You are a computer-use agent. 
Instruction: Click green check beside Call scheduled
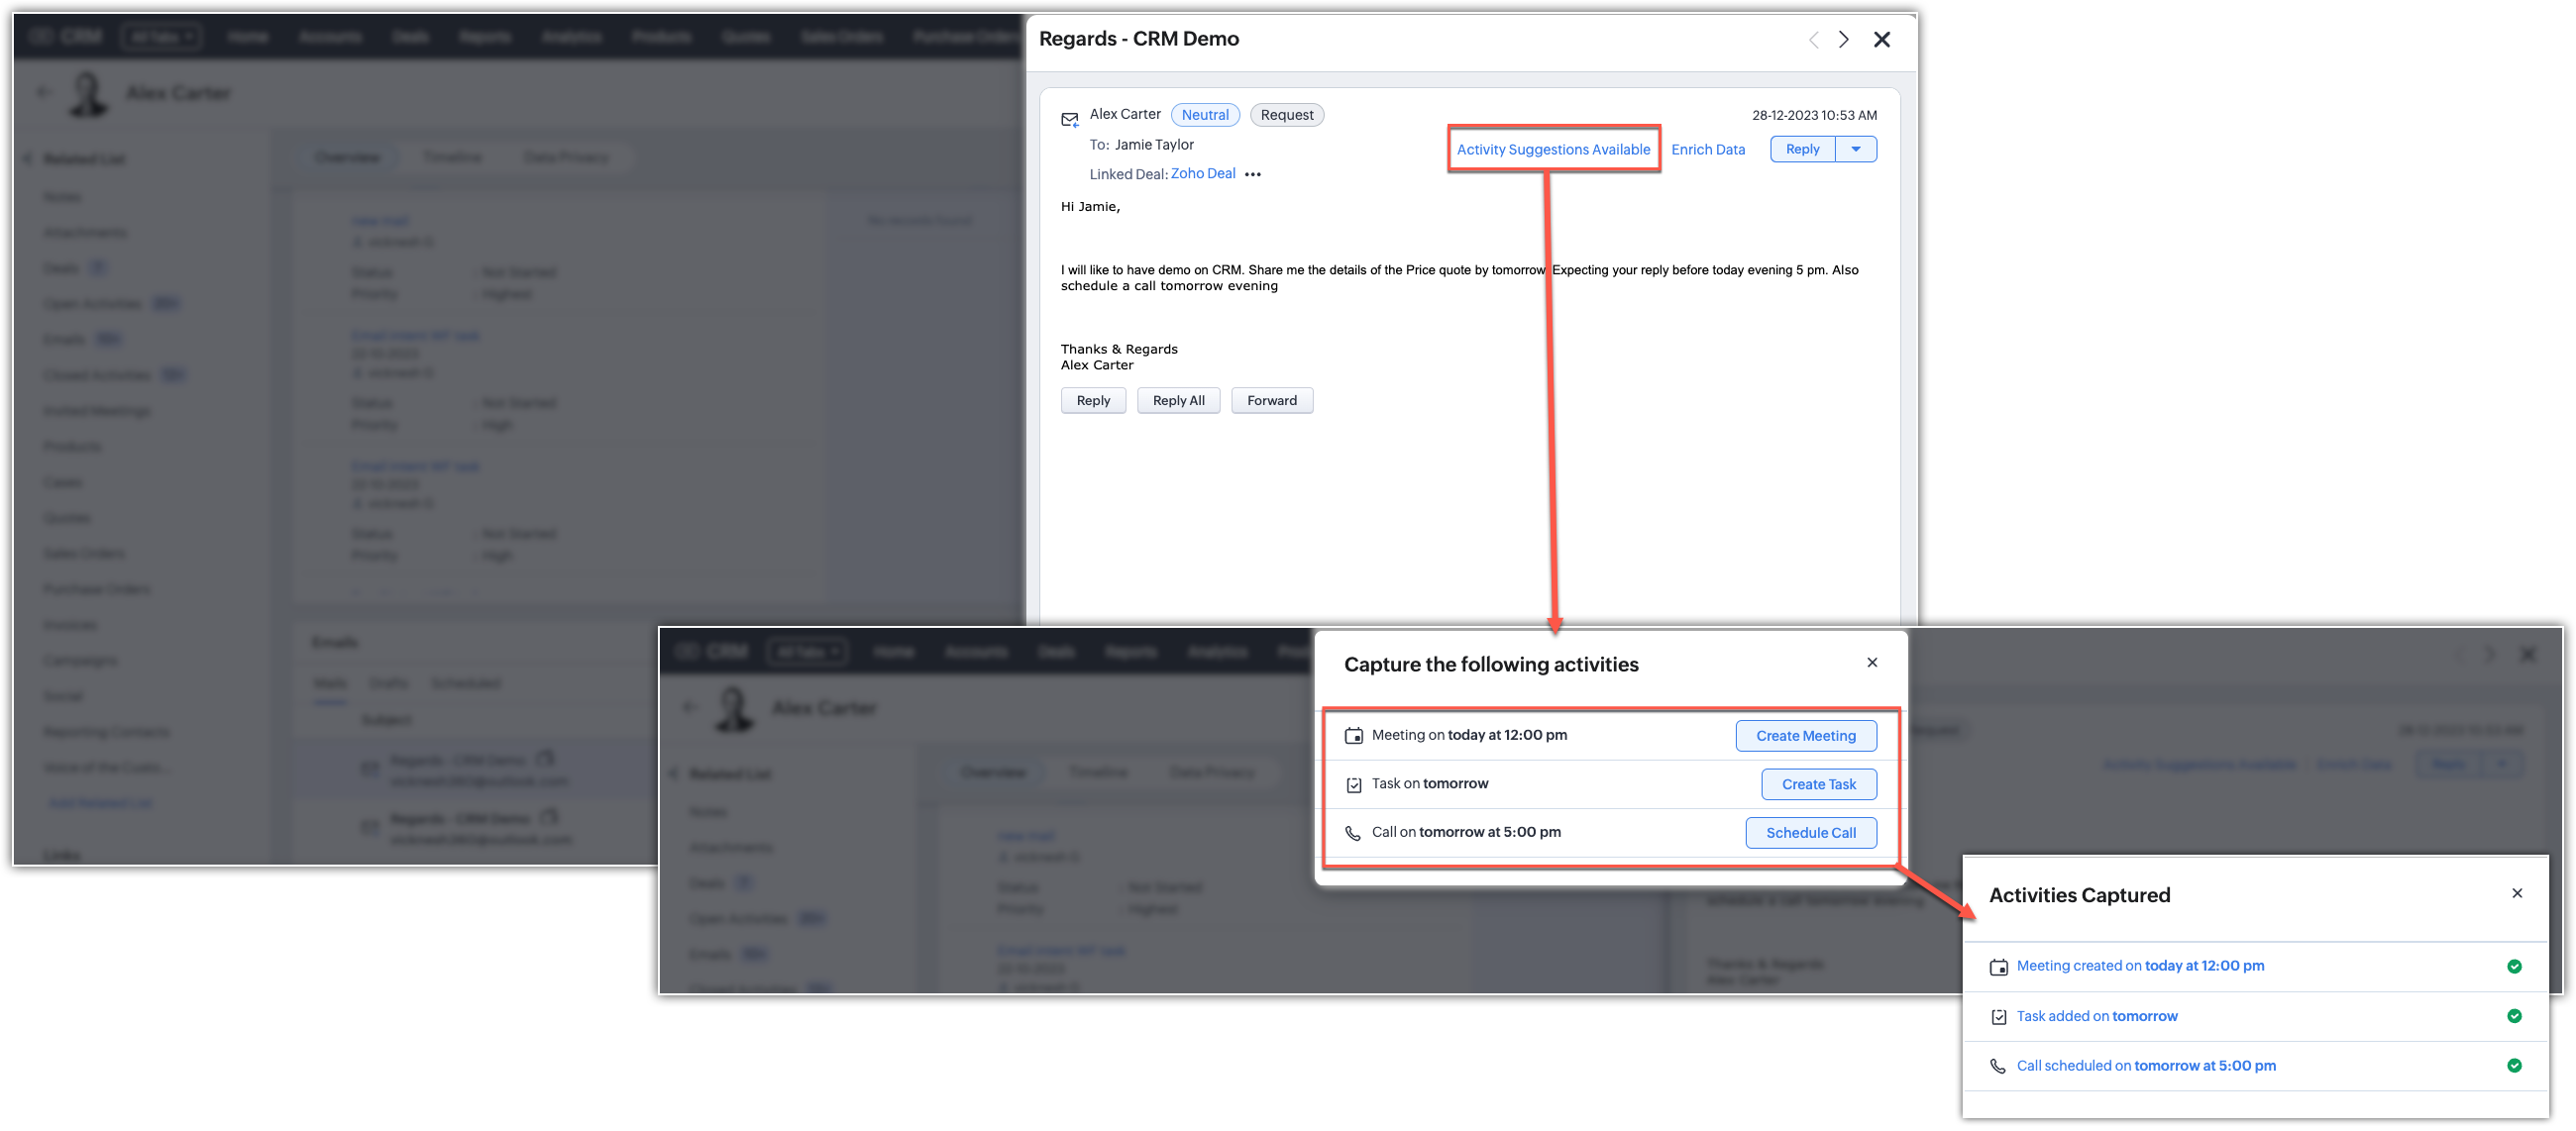2514,1066
